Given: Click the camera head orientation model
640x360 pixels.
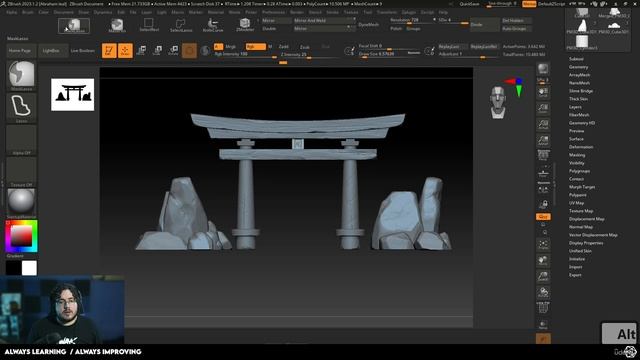Looking at the screenshot, I should click(x=498, y=102).
